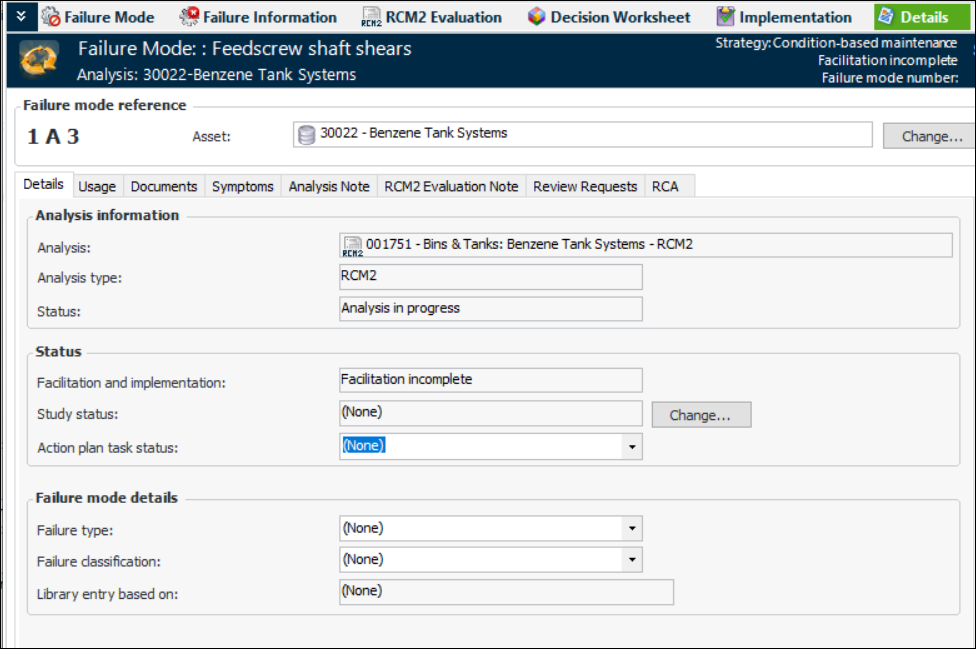
Task: Click the asset database cylinder icon
Action: click(x=306, y=135)
